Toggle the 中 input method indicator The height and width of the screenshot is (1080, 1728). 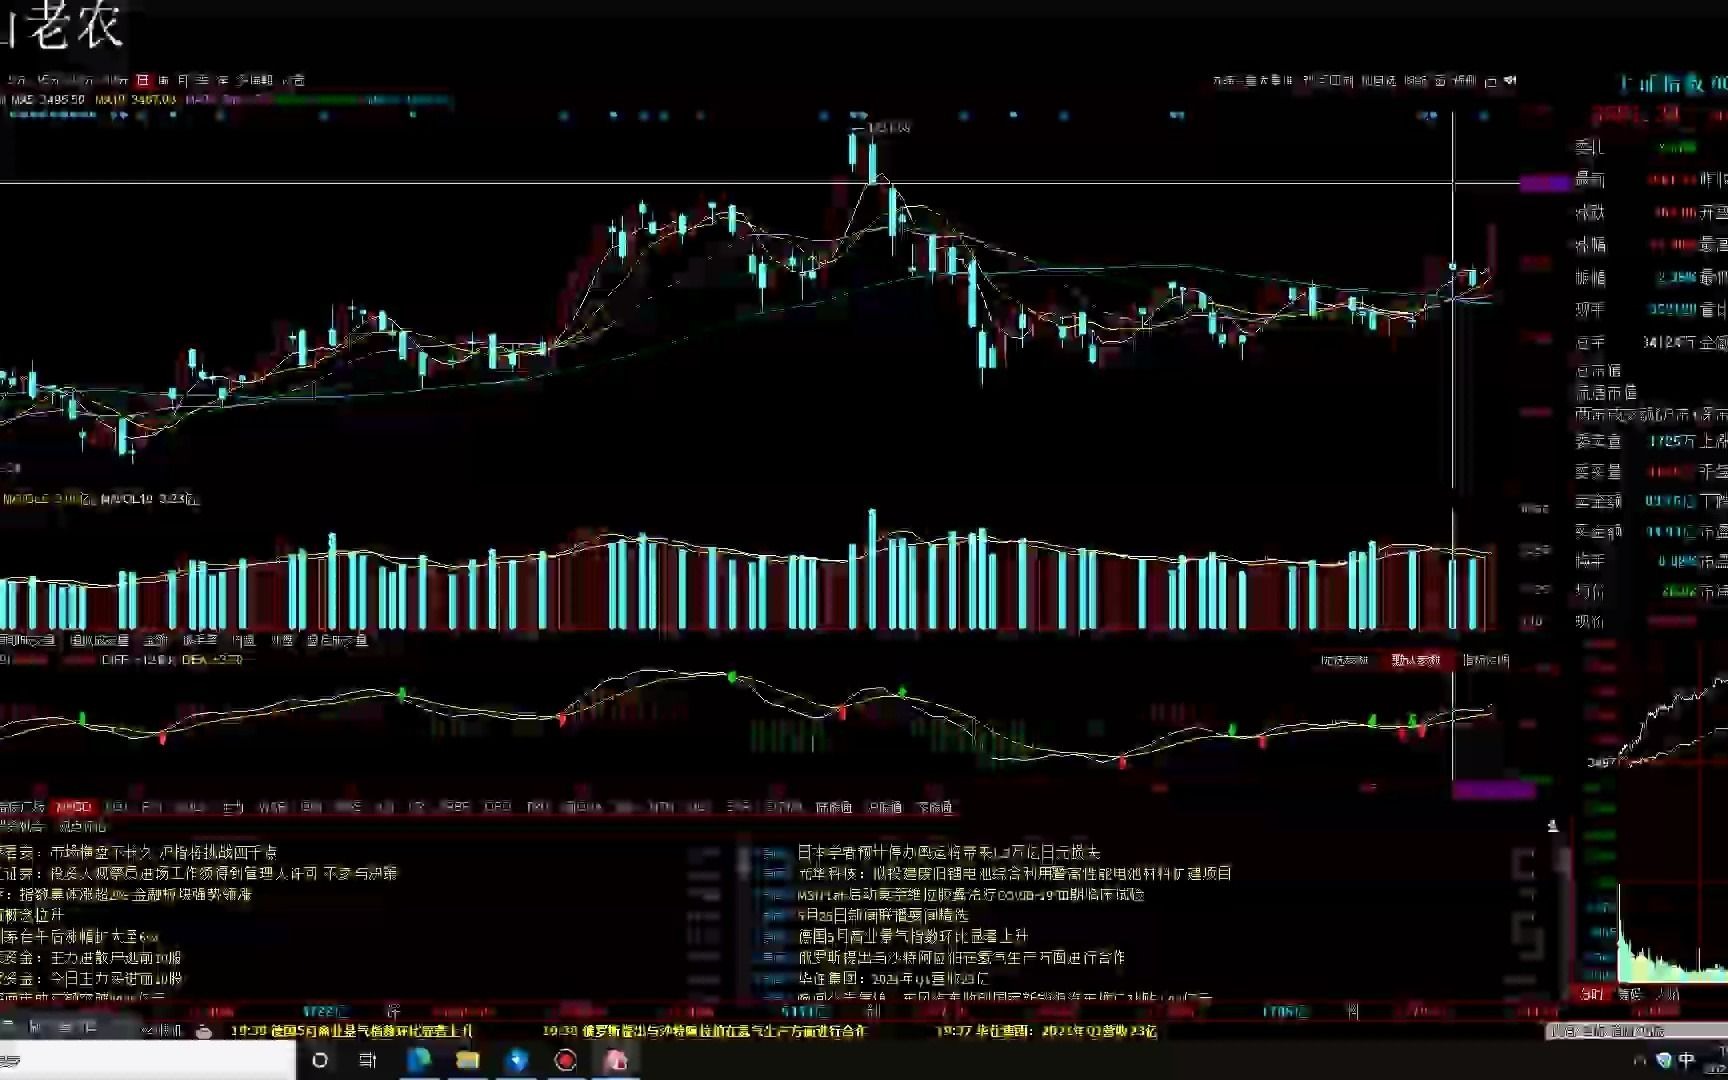click(1687, 1060)
